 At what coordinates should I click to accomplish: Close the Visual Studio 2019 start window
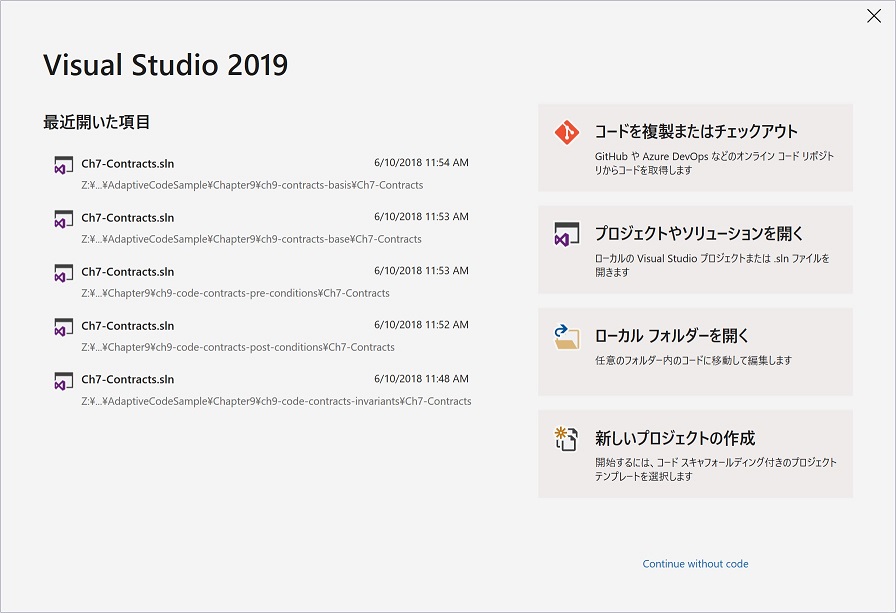(x=875, y=16)
